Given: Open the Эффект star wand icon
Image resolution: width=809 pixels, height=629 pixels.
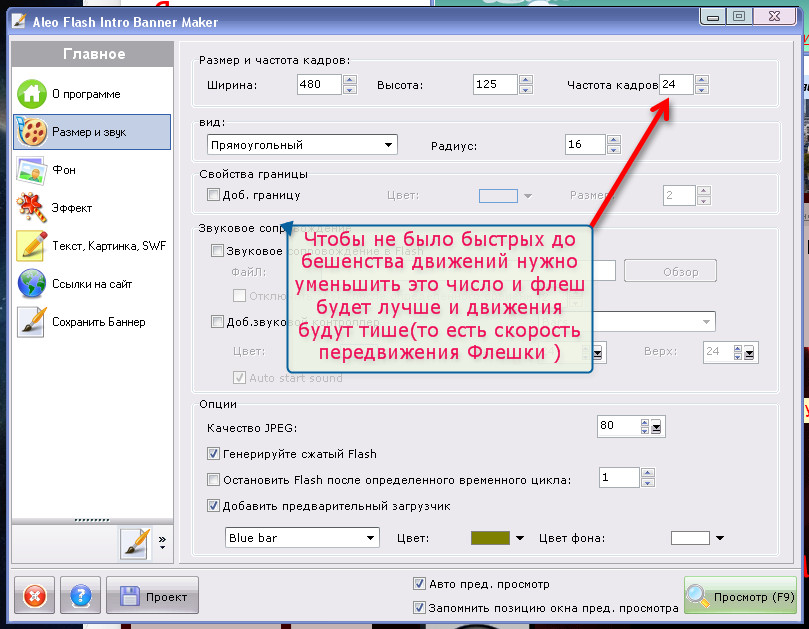Looking at the screenshot, I should [x=31, y=207].
